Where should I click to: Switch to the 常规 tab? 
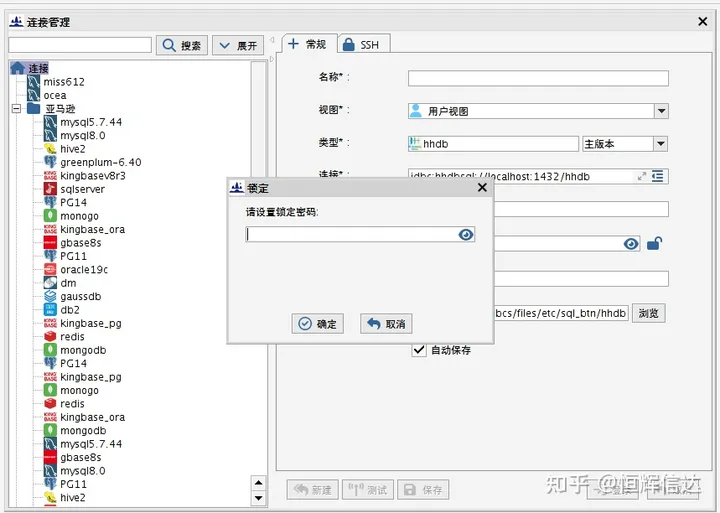tap(309, 44)
